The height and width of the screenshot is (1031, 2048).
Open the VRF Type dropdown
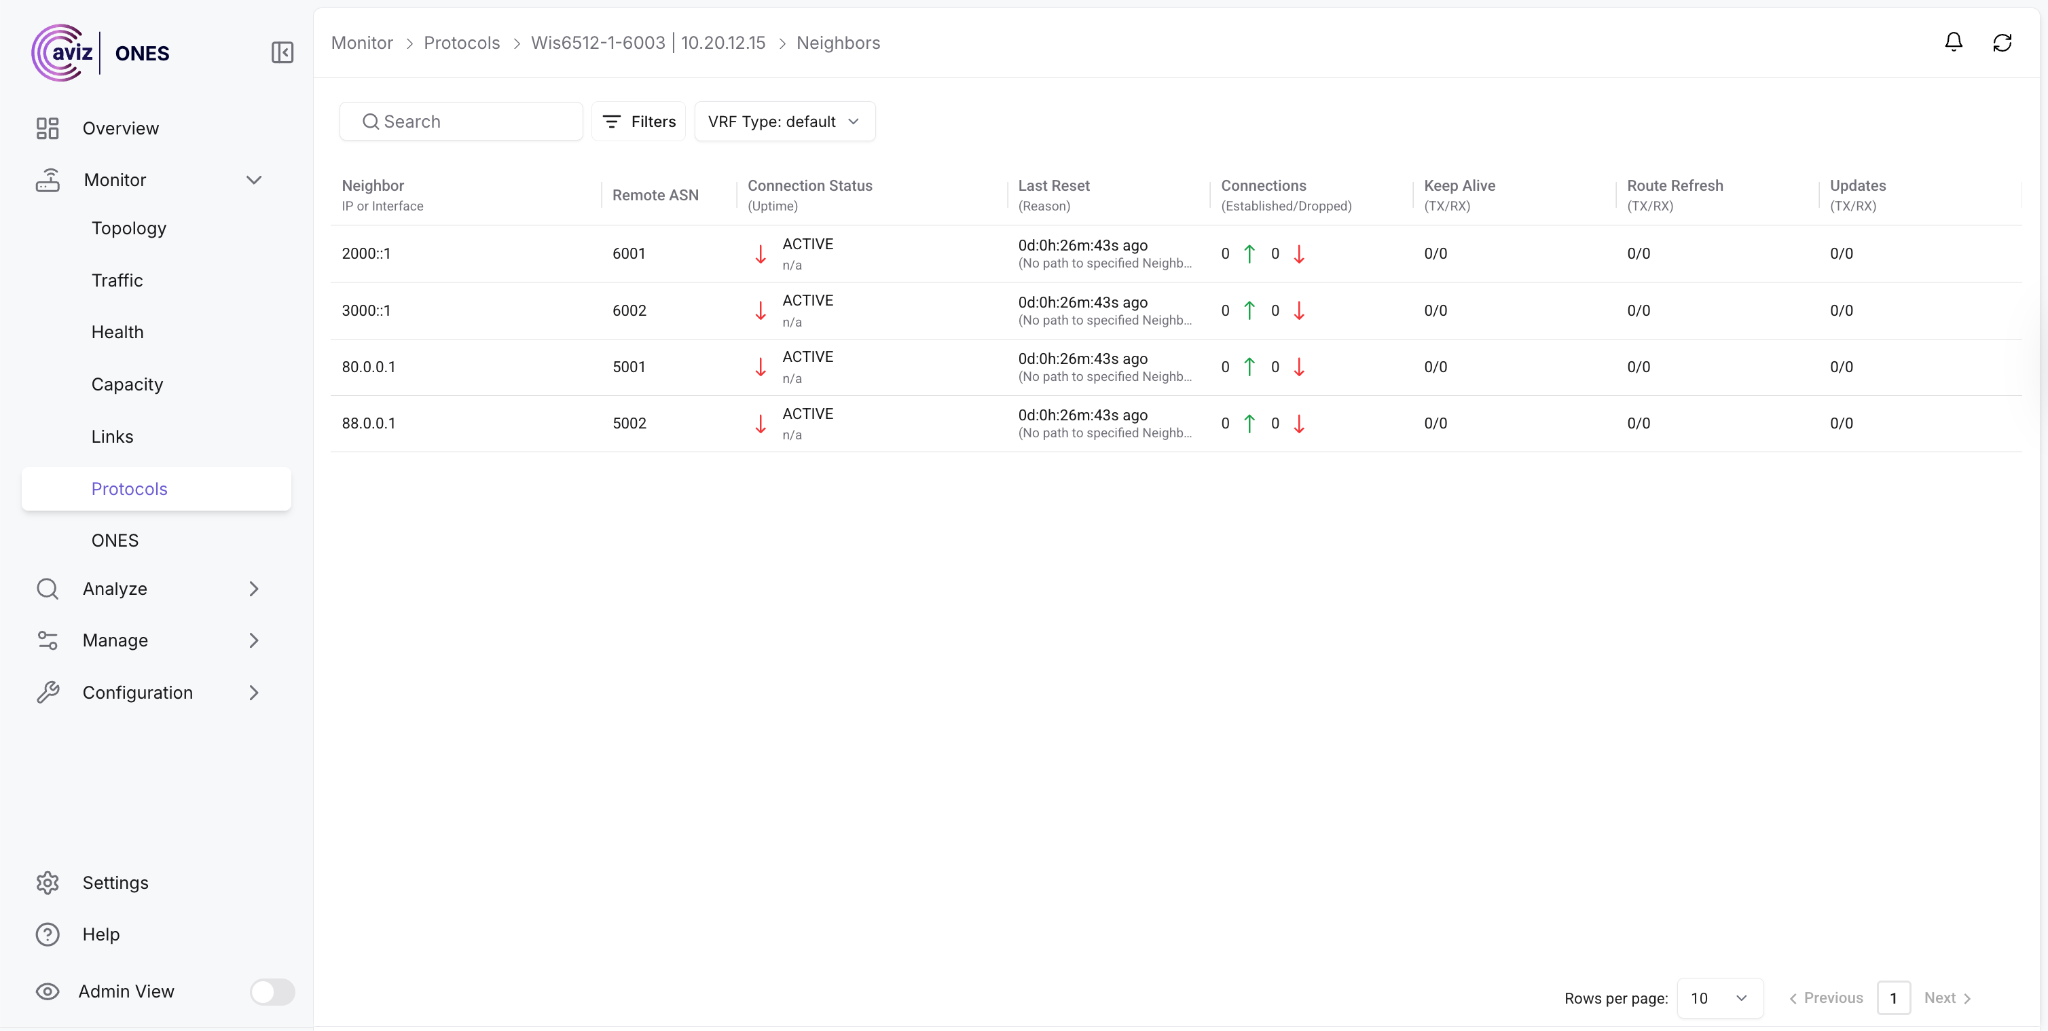784,121
